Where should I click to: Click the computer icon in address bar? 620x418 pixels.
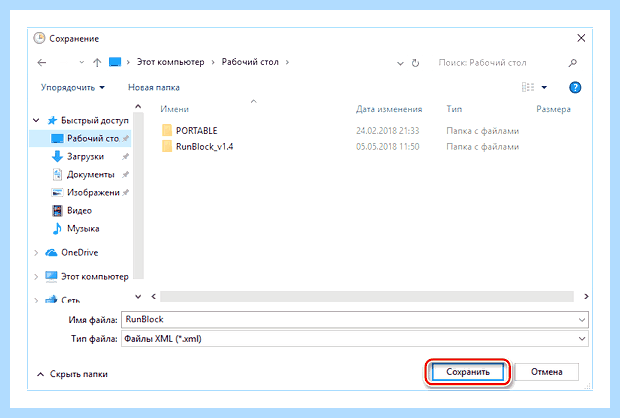pos(115,62)
